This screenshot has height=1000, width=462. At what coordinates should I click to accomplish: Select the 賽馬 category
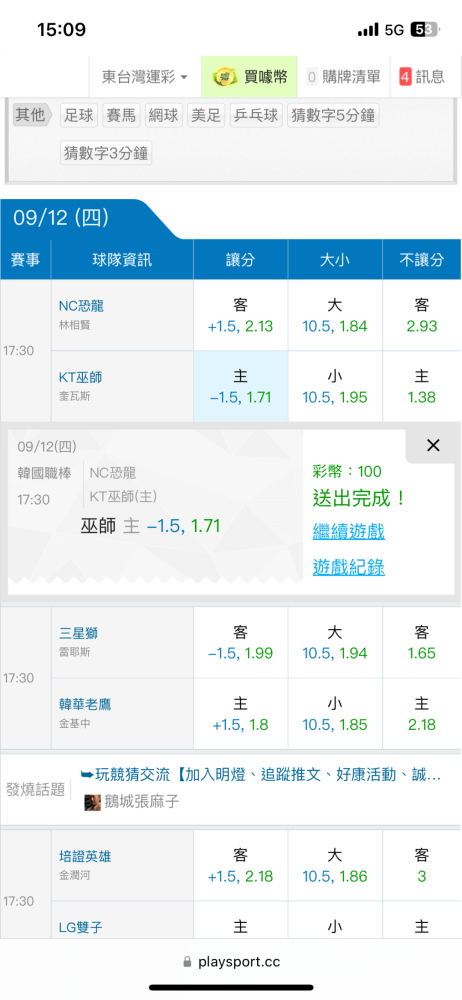pyautogui.click(x=121, y=115)
